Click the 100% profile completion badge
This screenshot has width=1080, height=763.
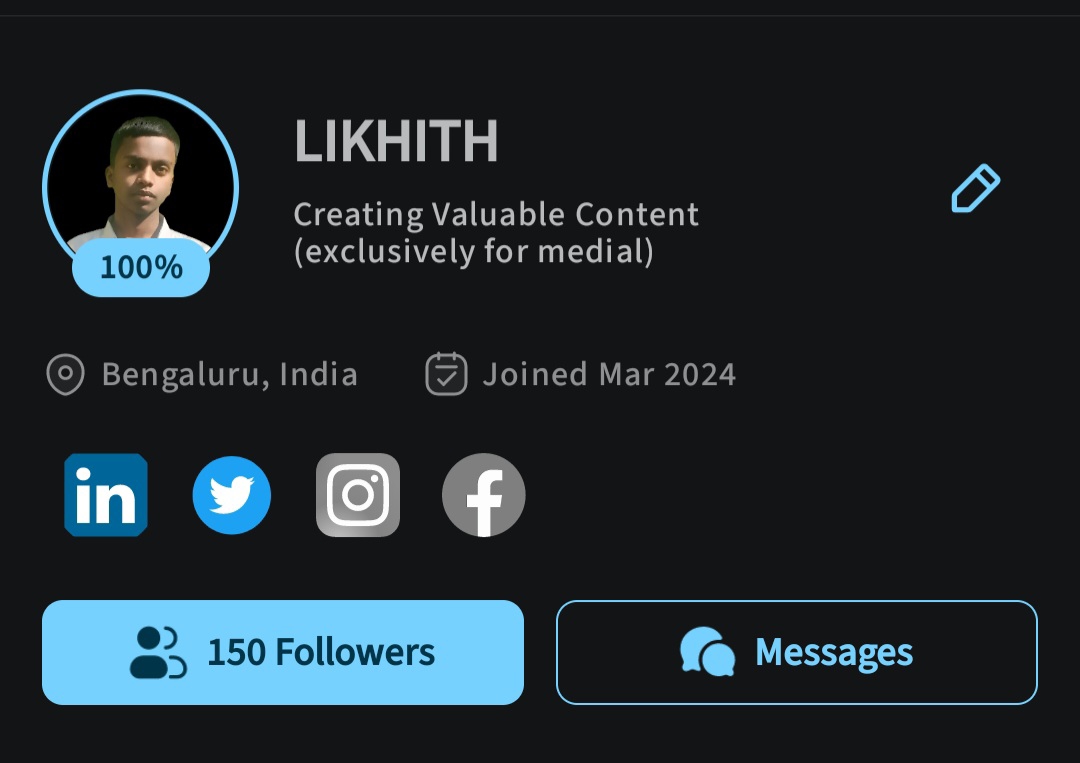tap(141, 267)
